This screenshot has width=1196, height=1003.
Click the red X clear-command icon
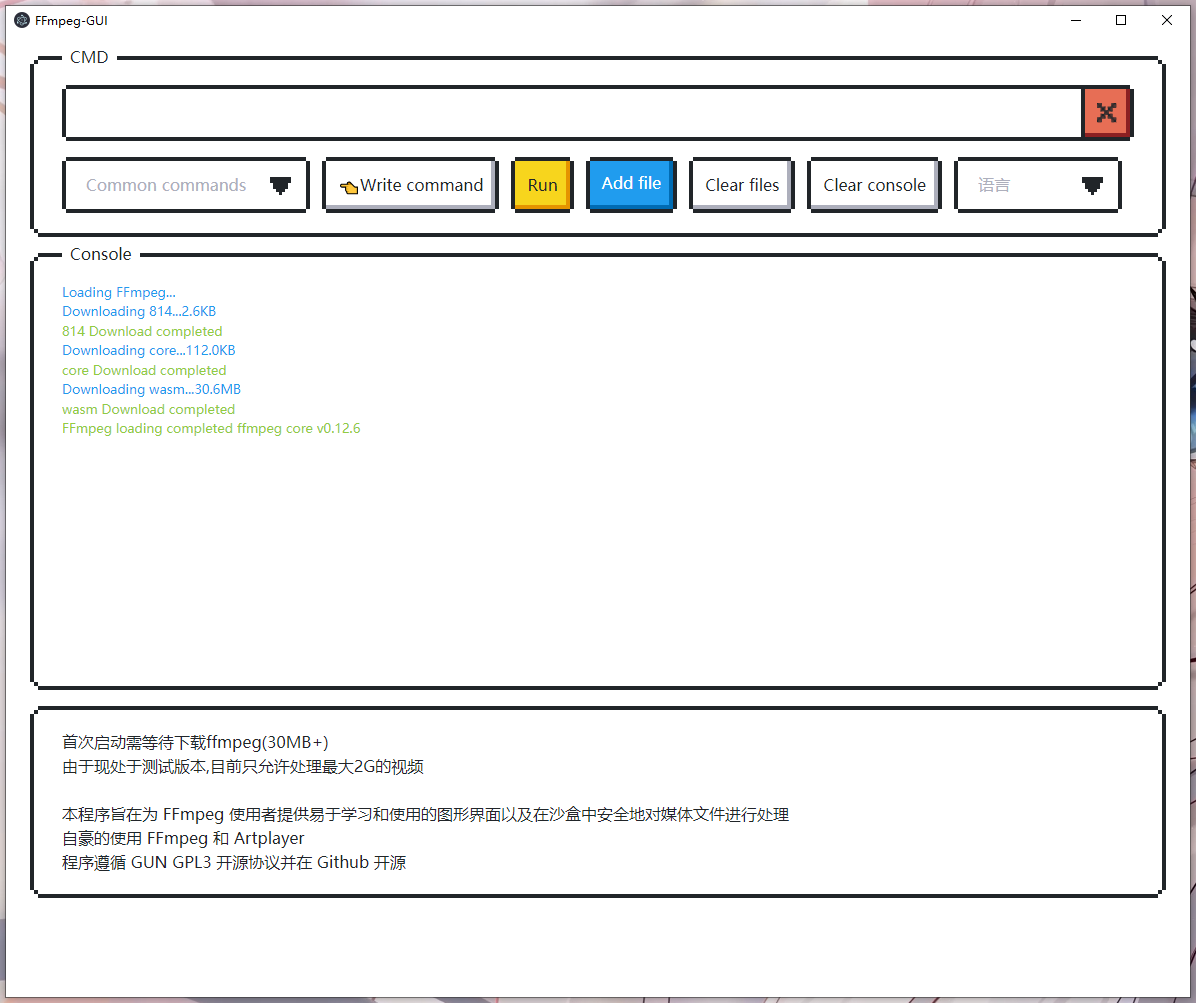(1106, 113)
